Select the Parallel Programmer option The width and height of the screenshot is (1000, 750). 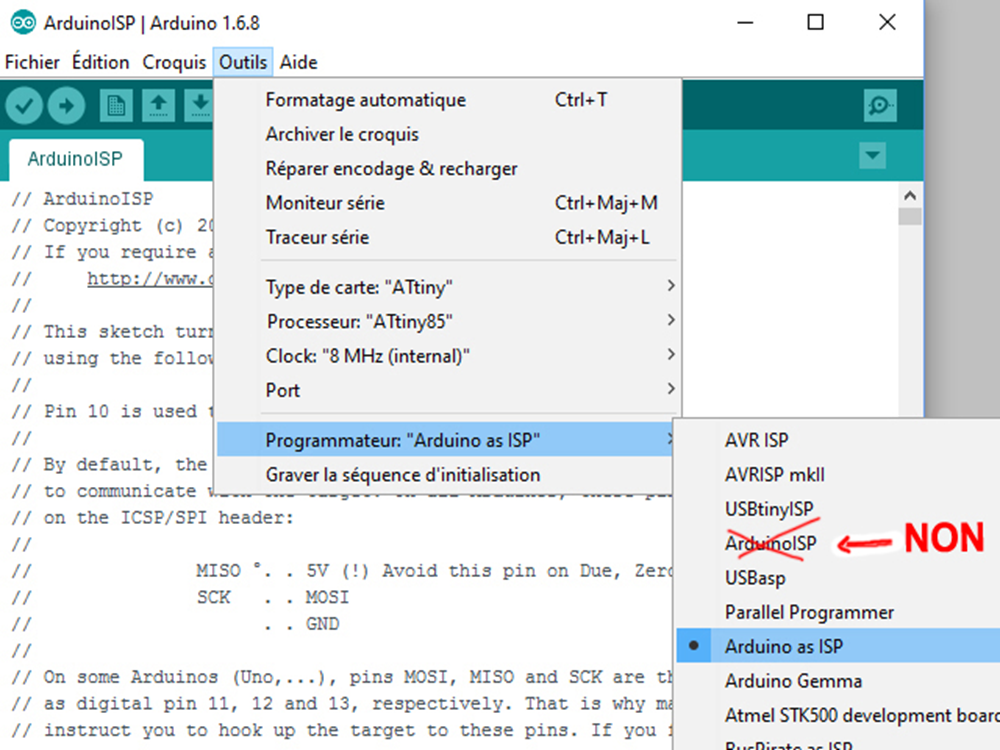pyautogui.click(x=838, y=612)
